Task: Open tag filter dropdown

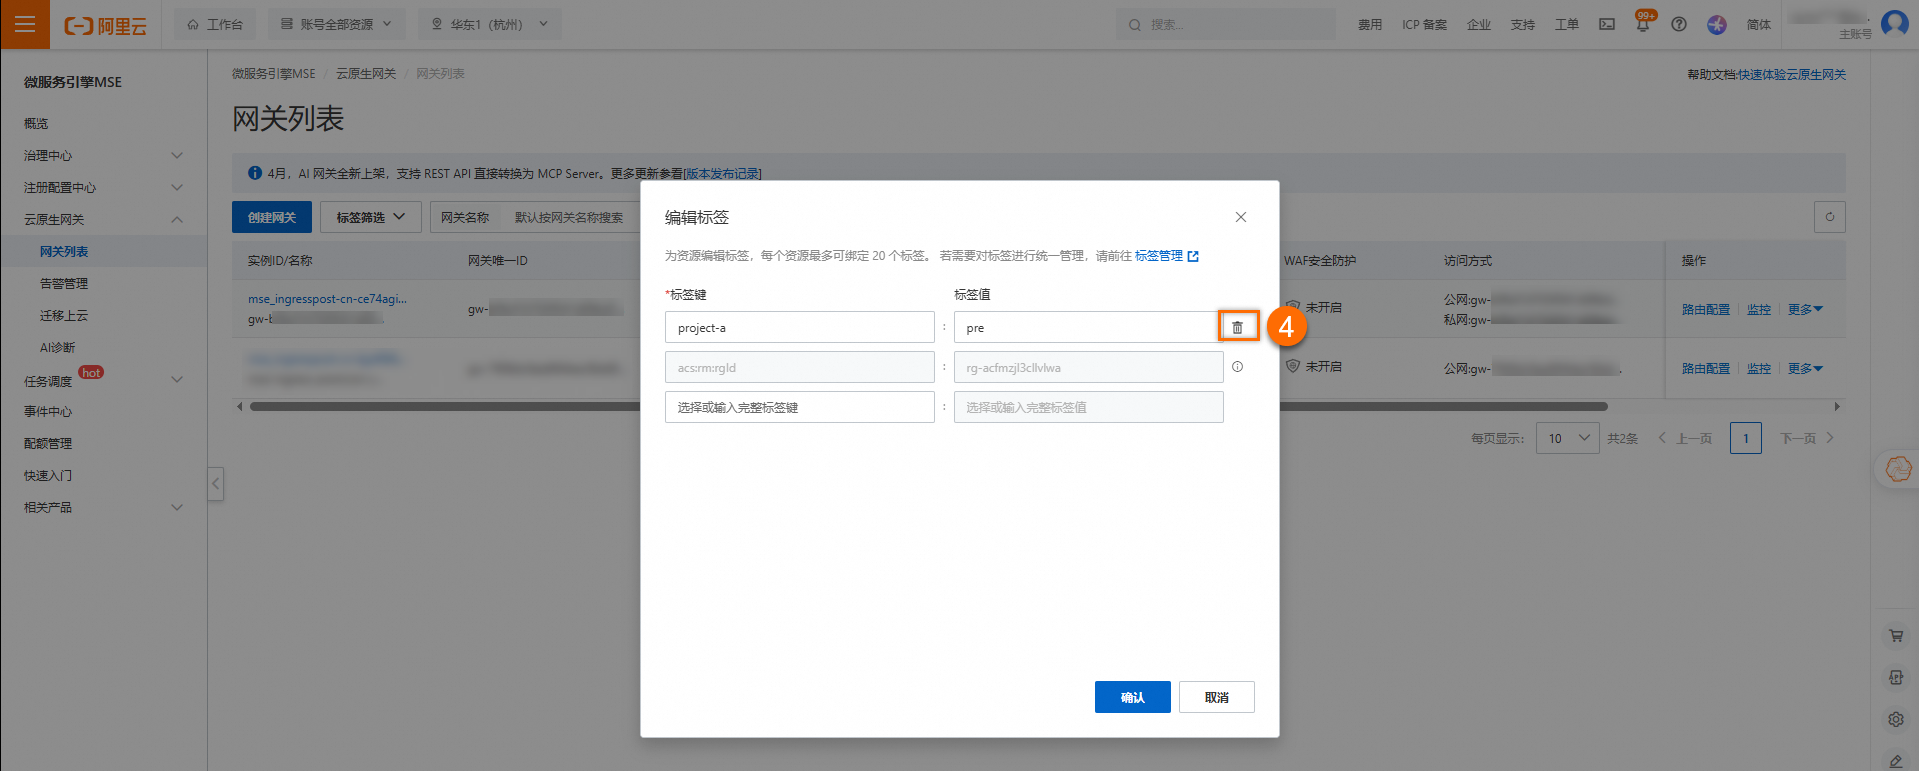Action: click(371, 217)
